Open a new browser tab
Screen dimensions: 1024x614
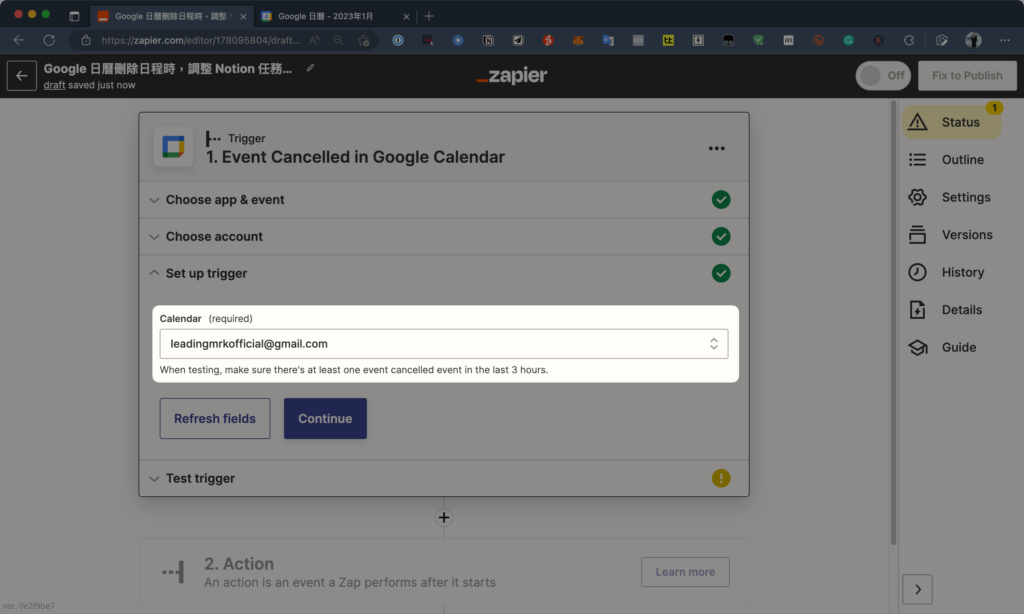(x=429, y=16)
